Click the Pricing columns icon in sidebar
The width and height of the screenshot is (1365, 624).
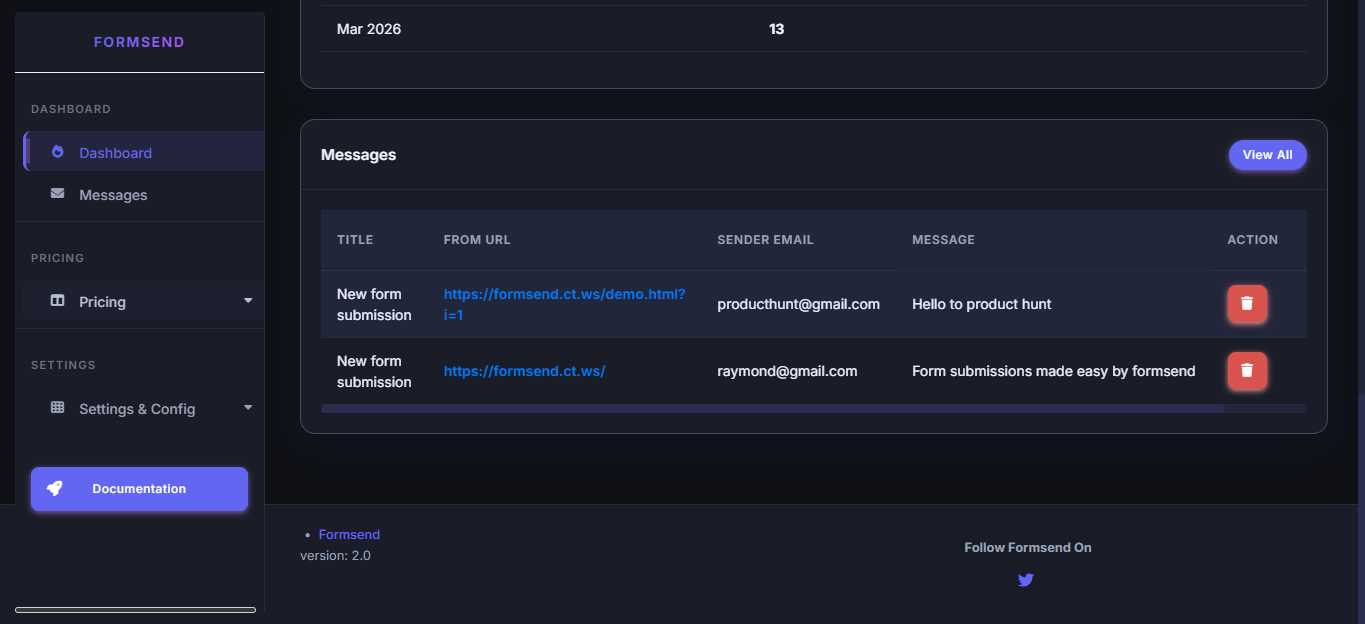[x=58, y=301]
